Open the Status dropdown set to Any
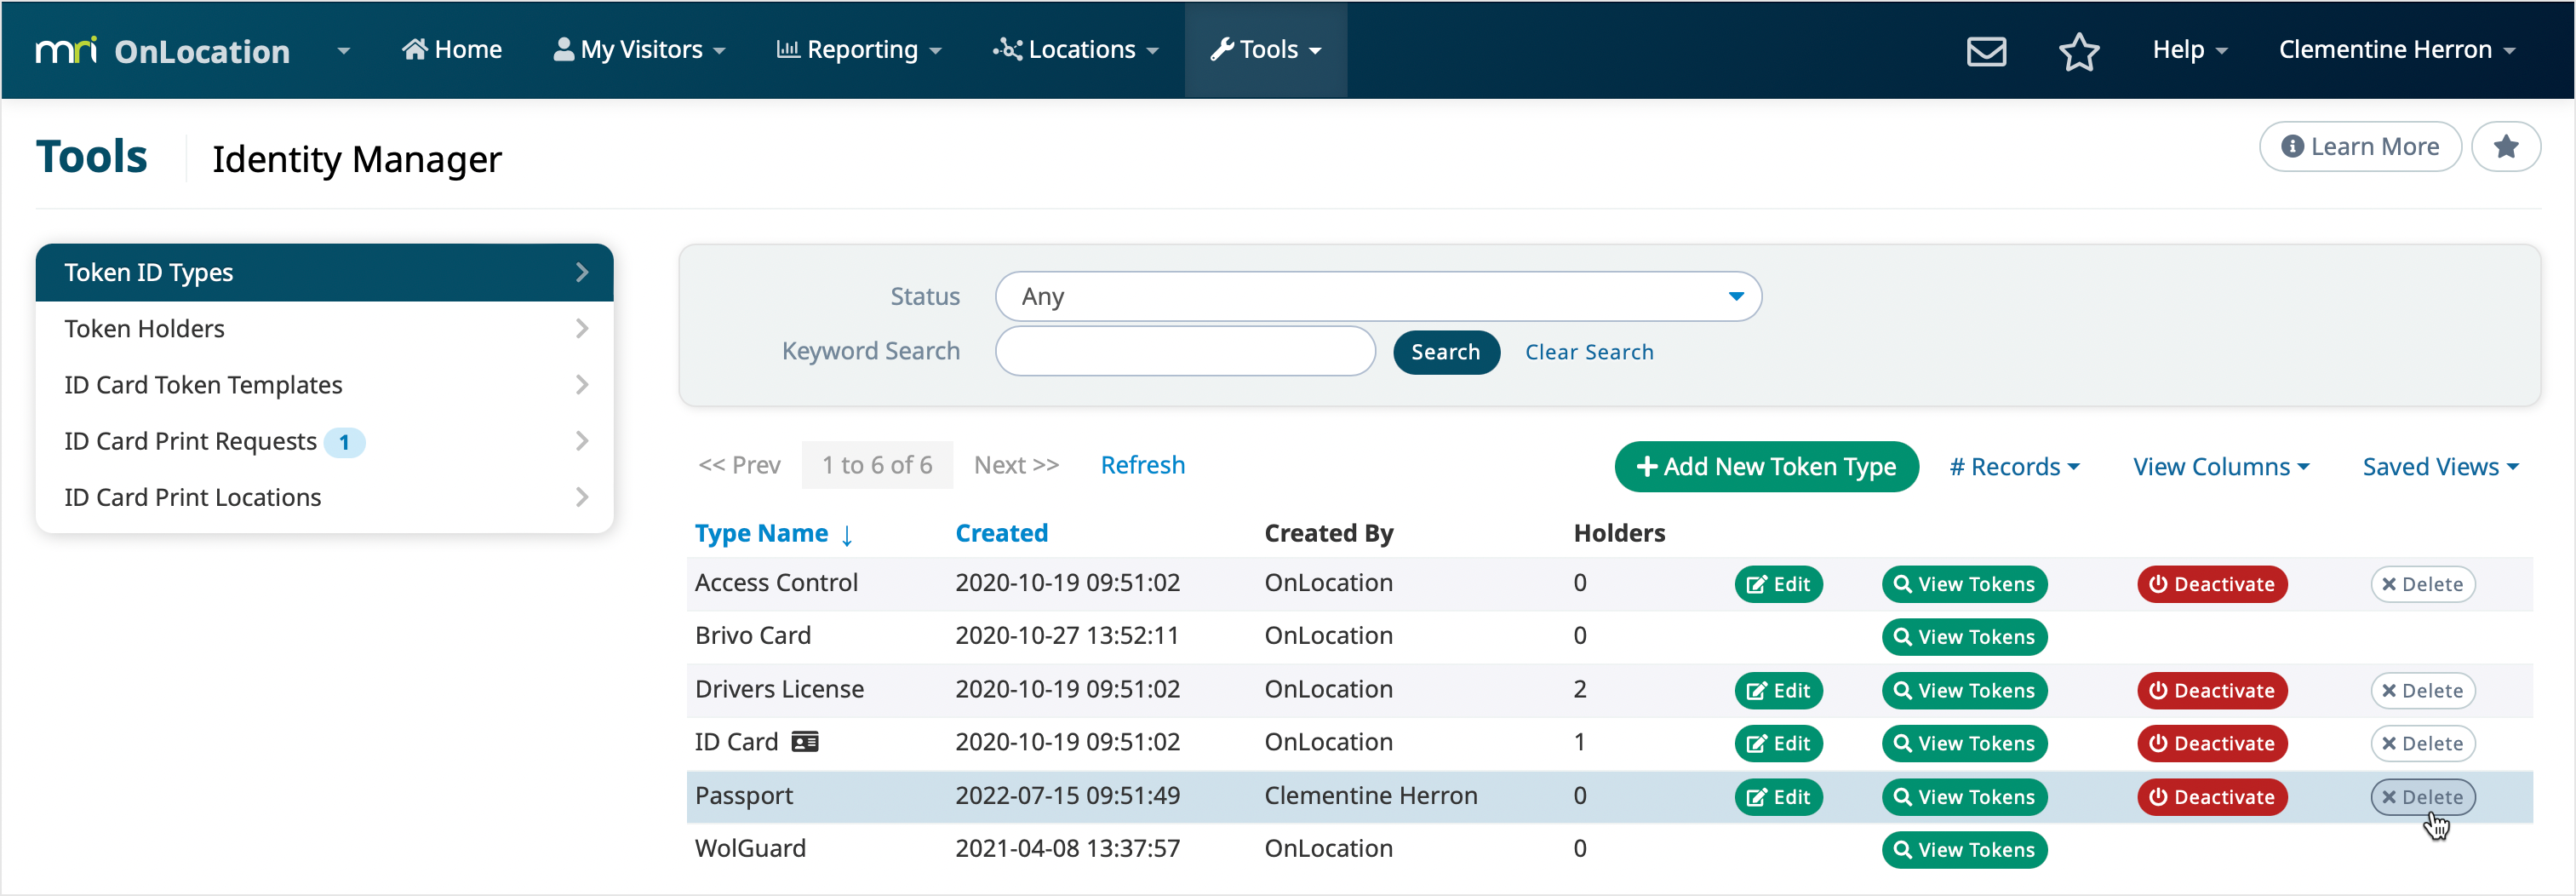This screenshot has width=2576, height=896. point(1378,296)
